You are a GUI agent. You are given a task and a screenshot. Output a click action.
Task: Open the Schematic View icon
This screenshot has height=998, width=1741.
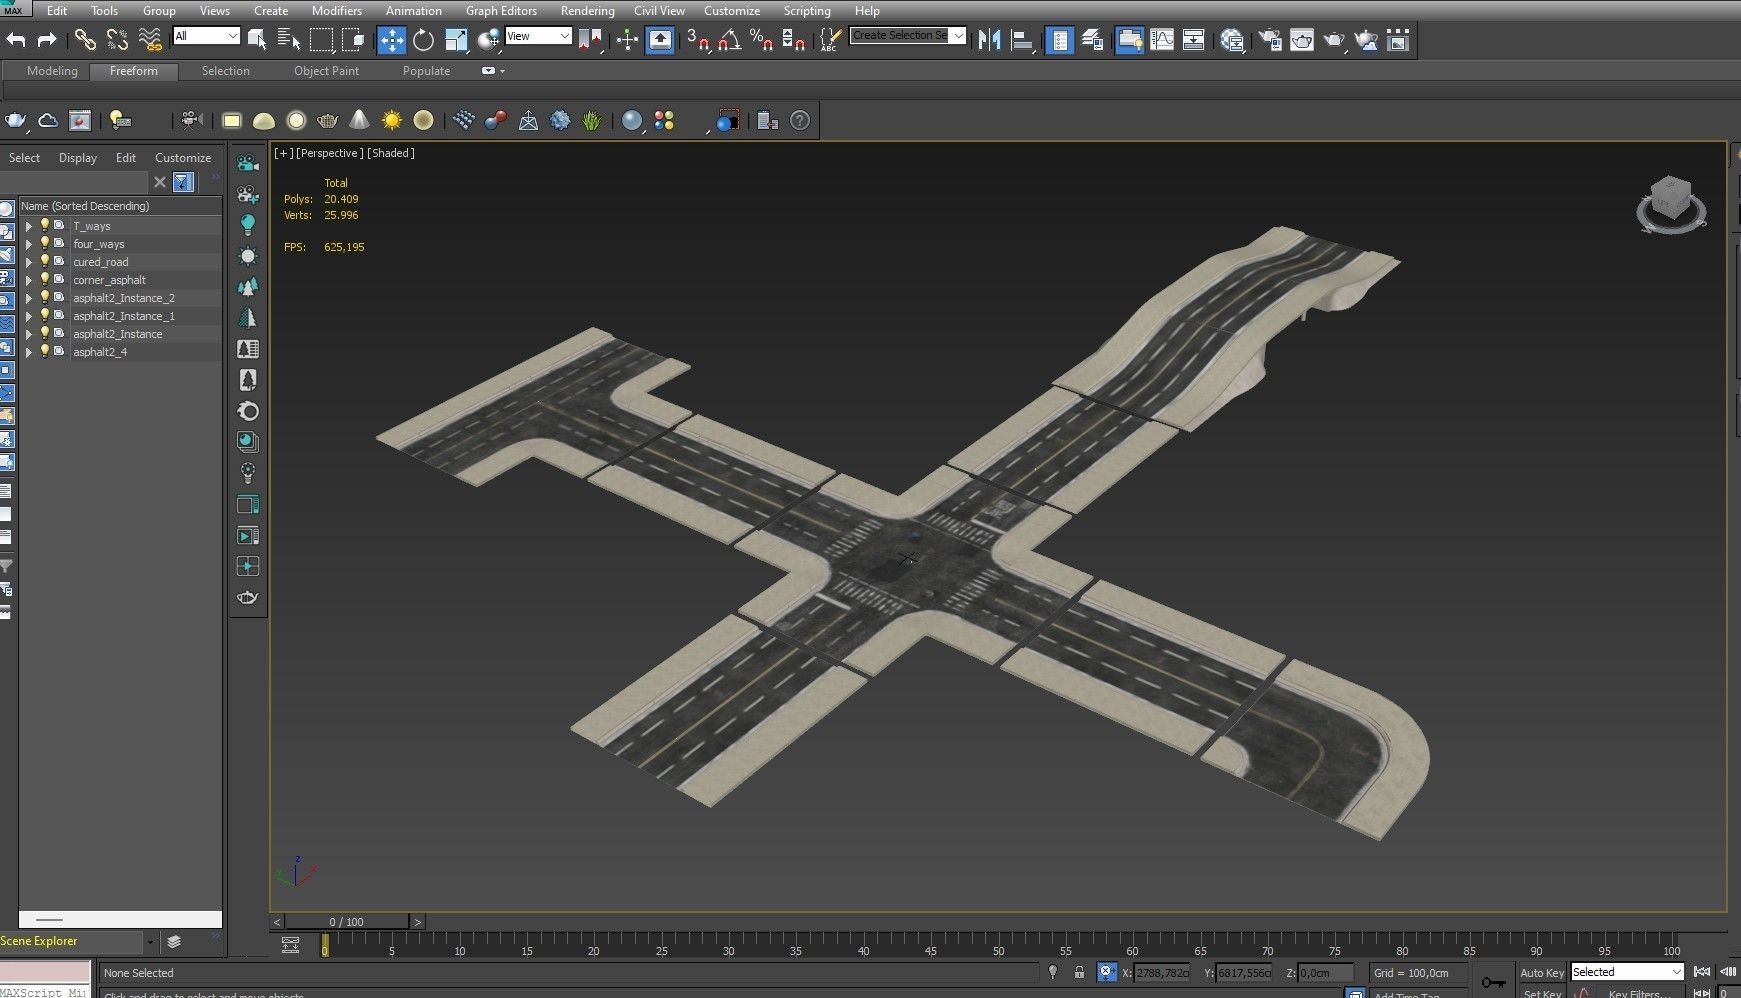click(1194, 40)
